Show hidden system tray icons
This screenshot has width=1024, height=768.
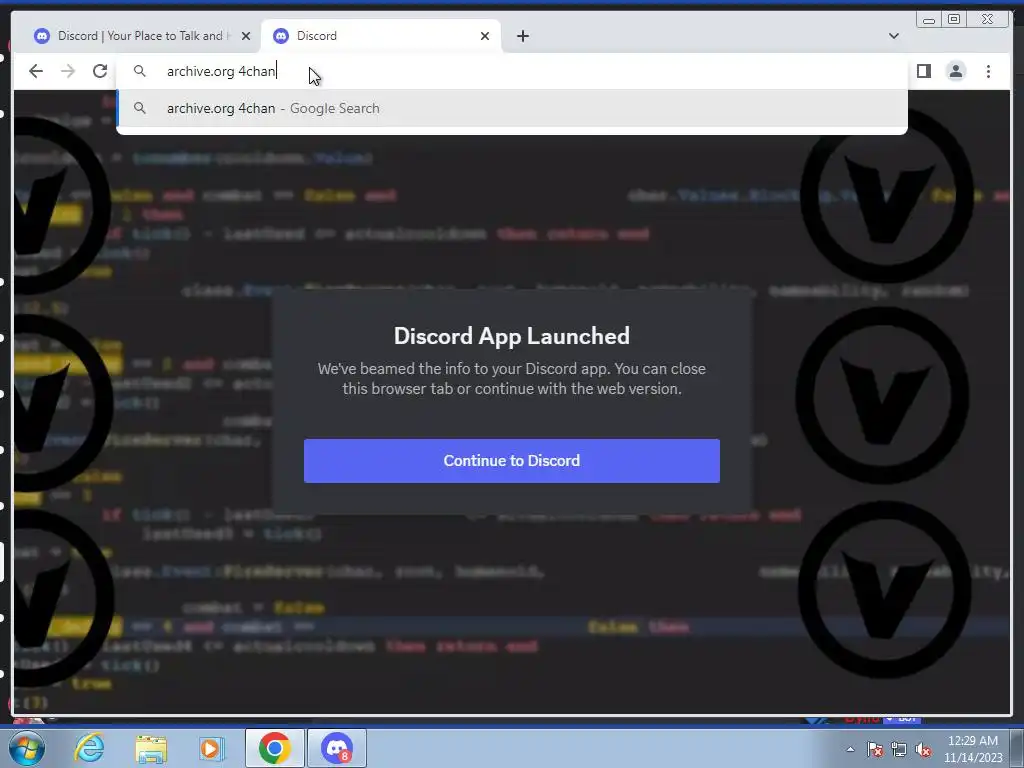(850, 749)
